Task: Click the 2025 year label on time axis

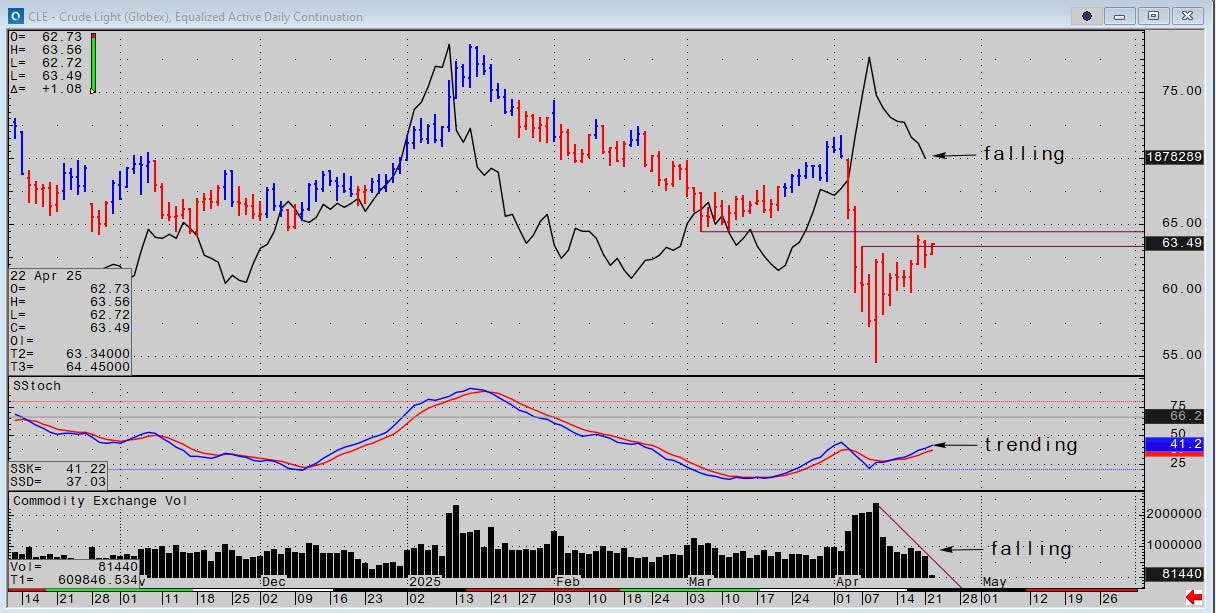Action: point(426,581)
